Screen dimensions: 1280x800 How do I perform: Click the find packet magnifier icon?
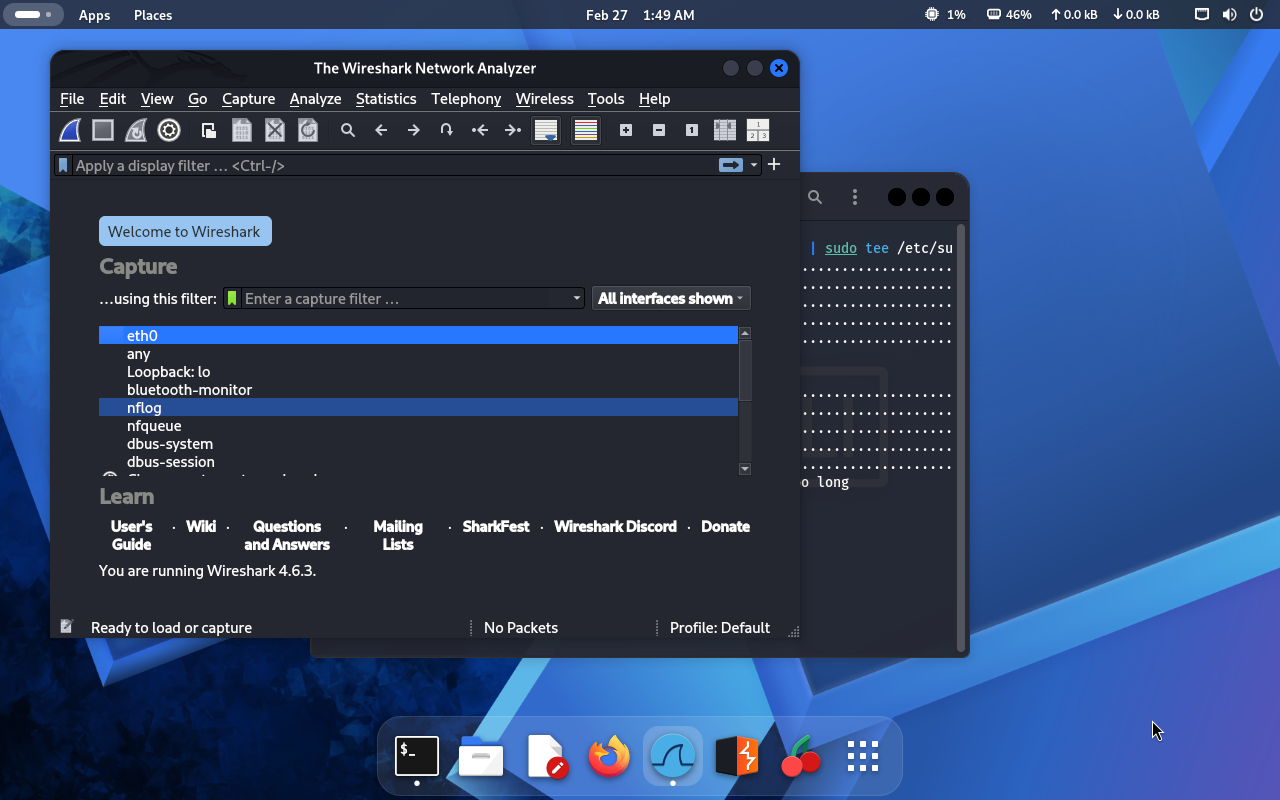click(348, 130)
